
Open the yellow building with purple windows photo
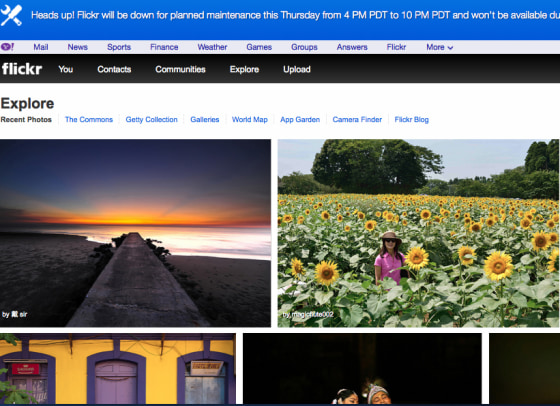pyautogui.click(x=118, y=369)
